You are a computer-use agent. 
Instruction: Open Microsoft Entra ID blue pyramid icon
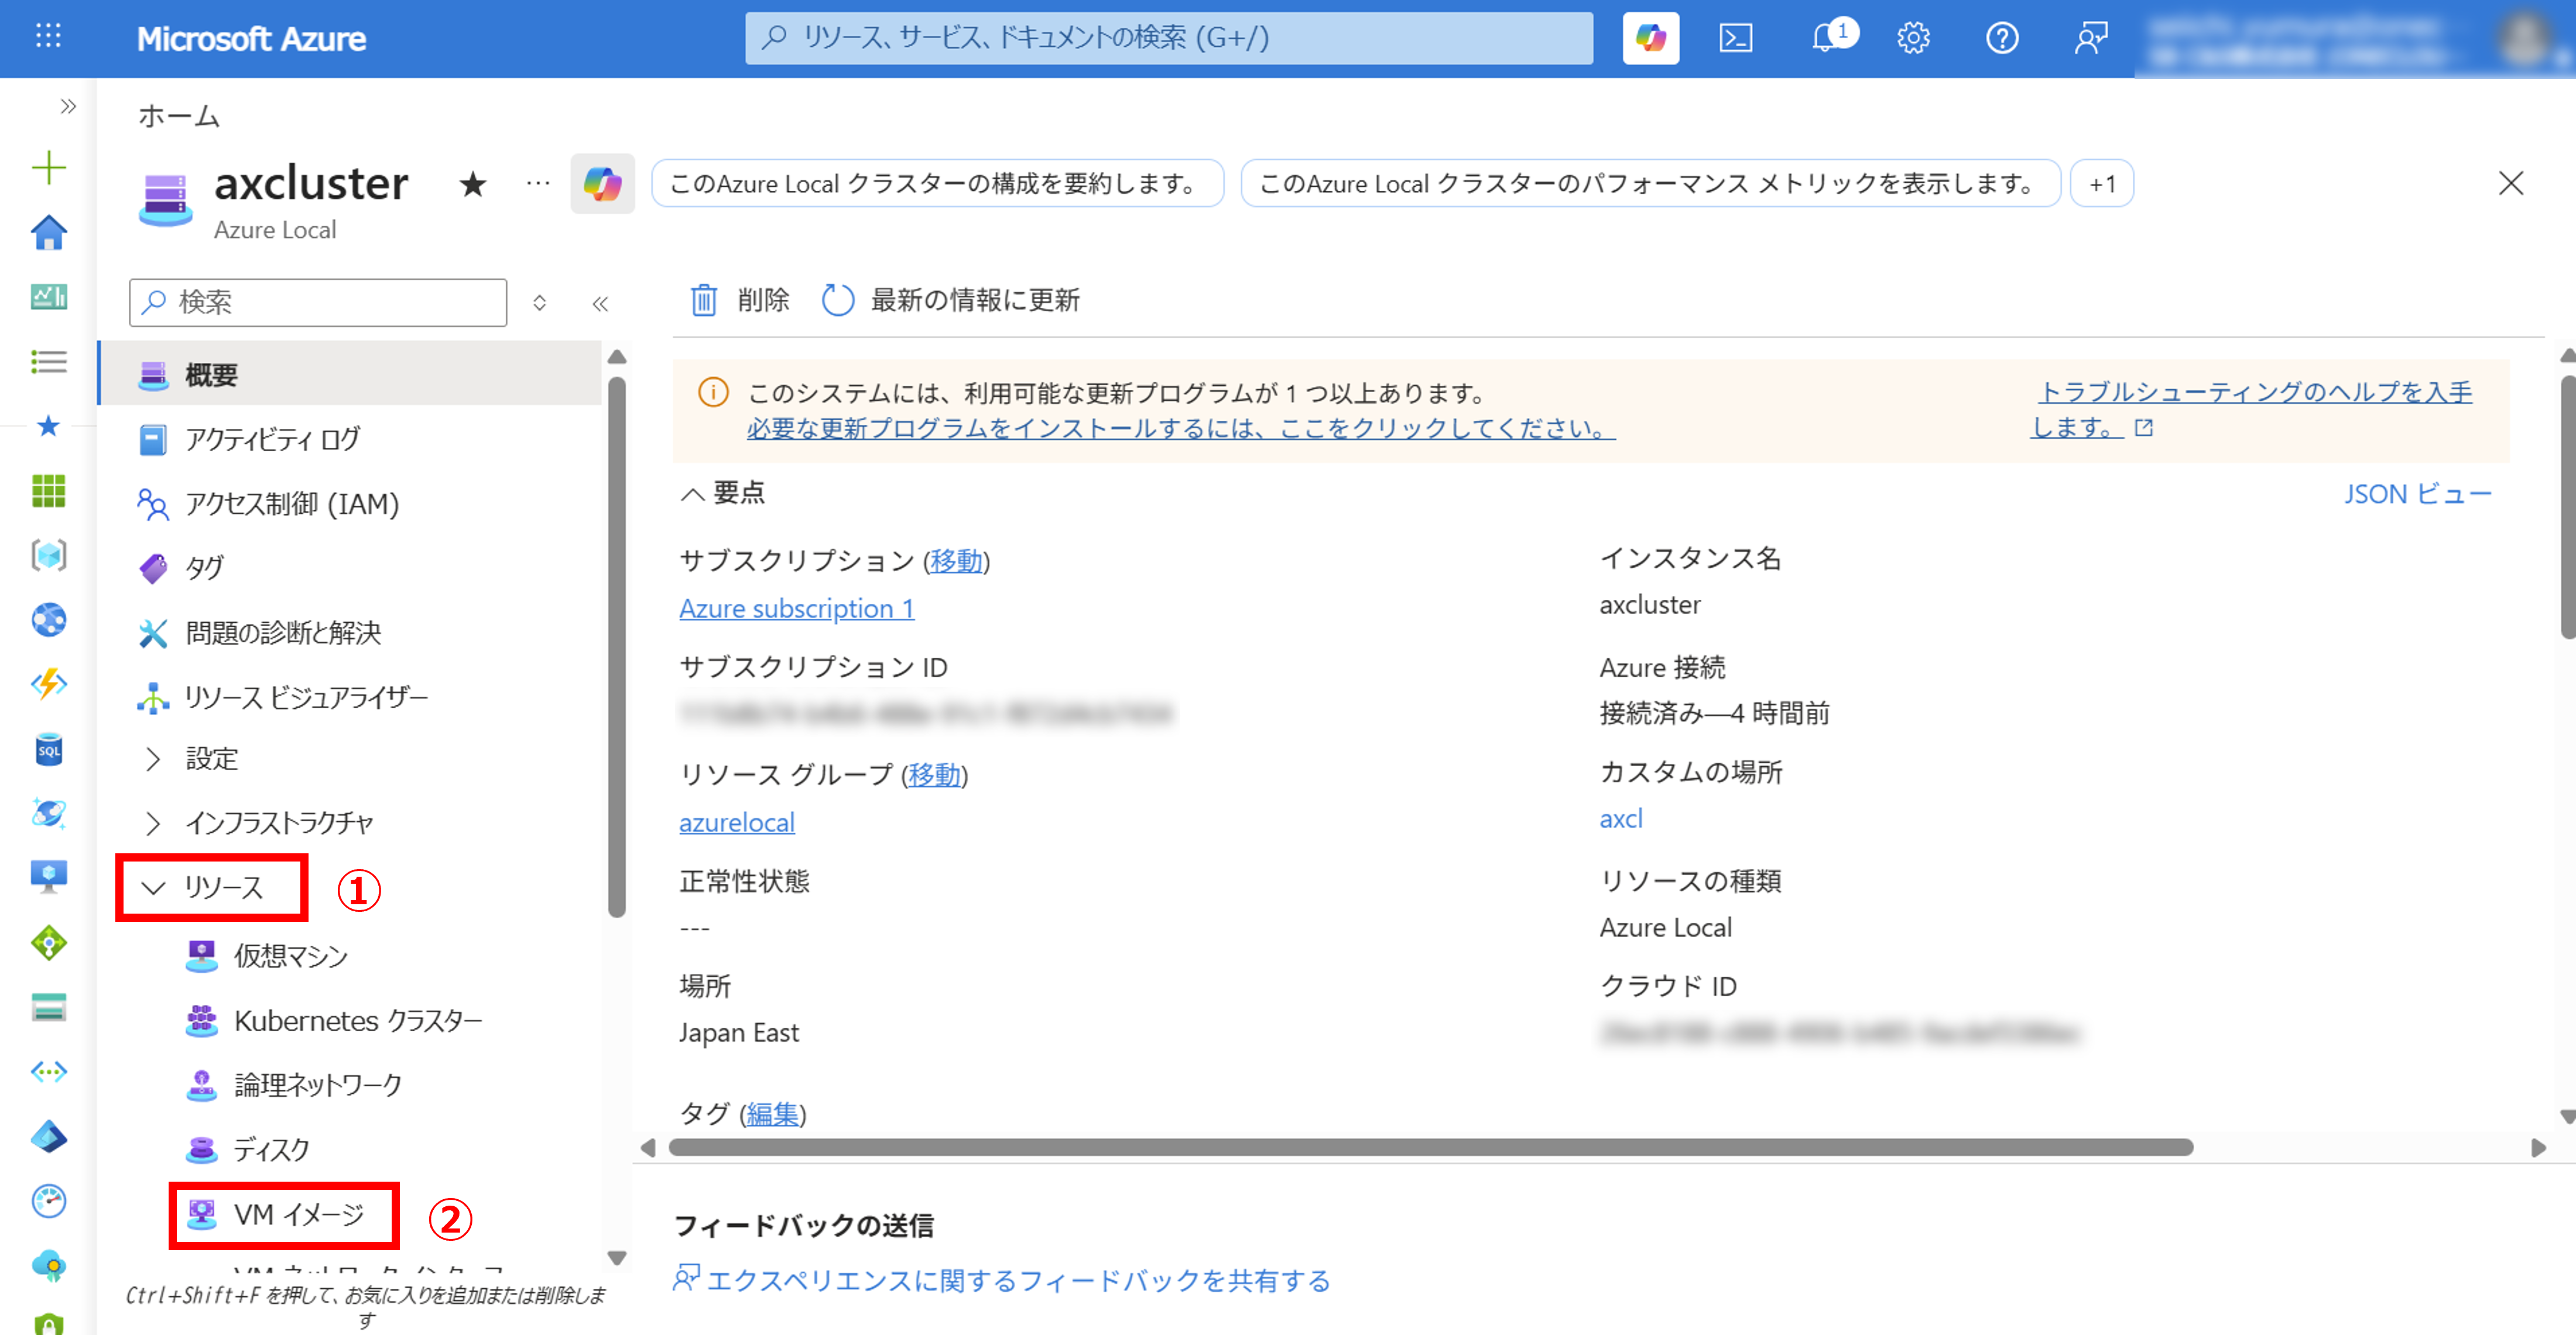(x=48, y=1136)
